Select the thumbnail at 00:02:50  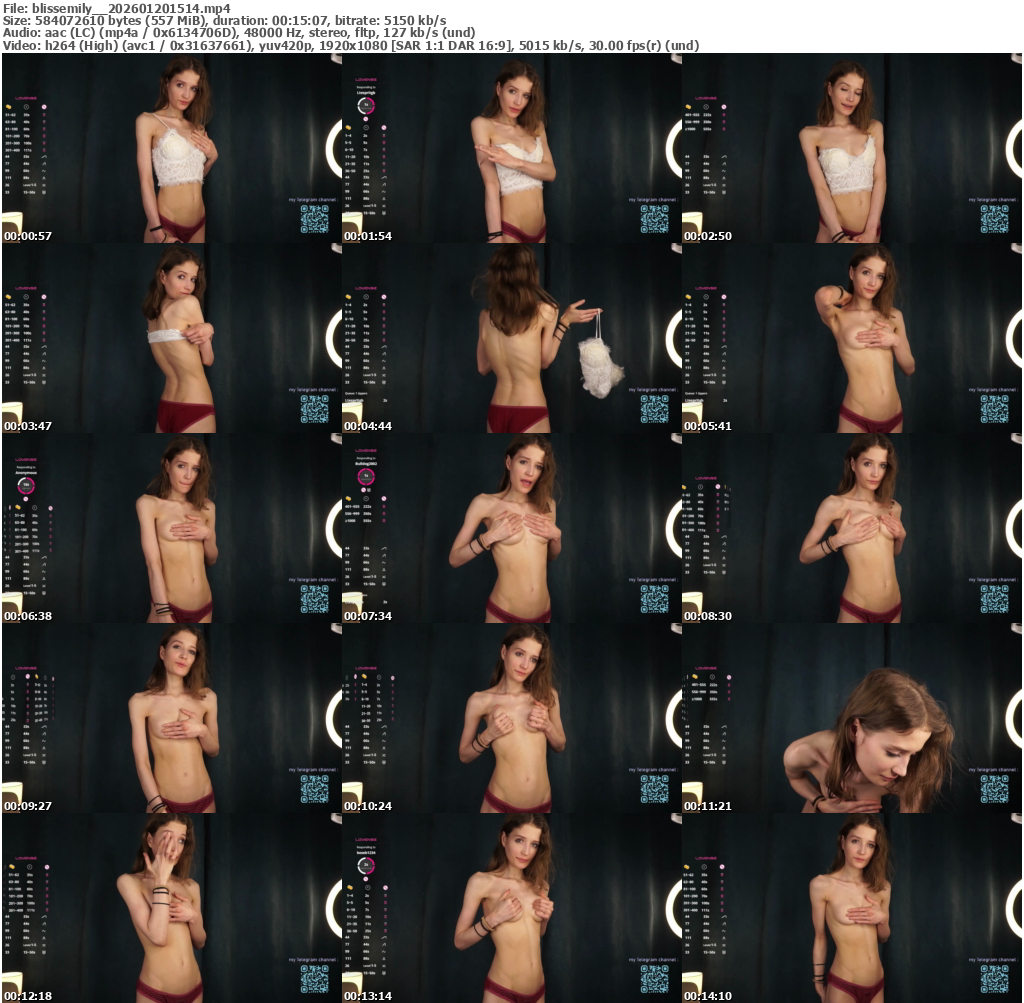pyautogui.click(x=851, y=148)
